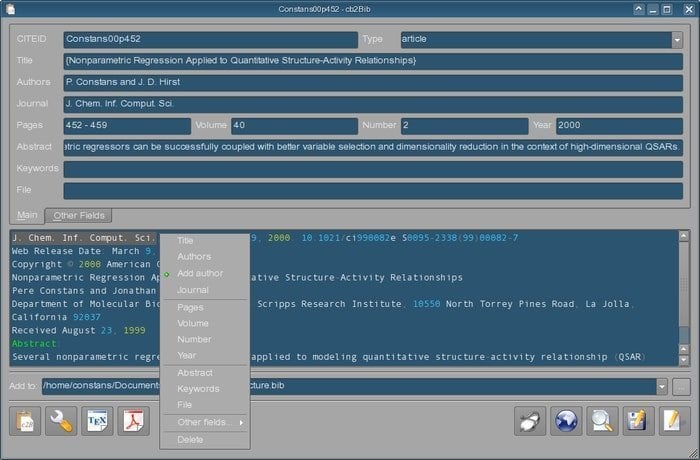This screenshot has height=460, width=700.
Task: Choose Pages in the context menu
Action: click(205, 307)
